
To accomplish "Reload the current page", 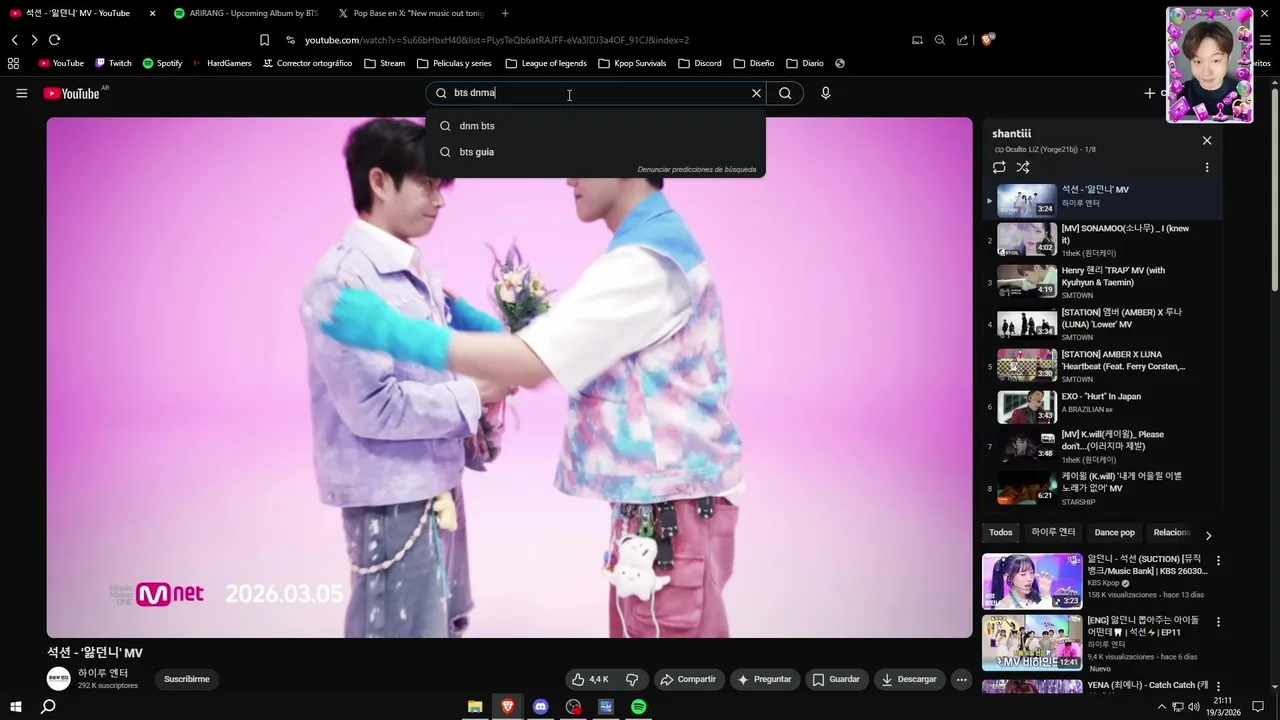I will [x=55, y=40].
